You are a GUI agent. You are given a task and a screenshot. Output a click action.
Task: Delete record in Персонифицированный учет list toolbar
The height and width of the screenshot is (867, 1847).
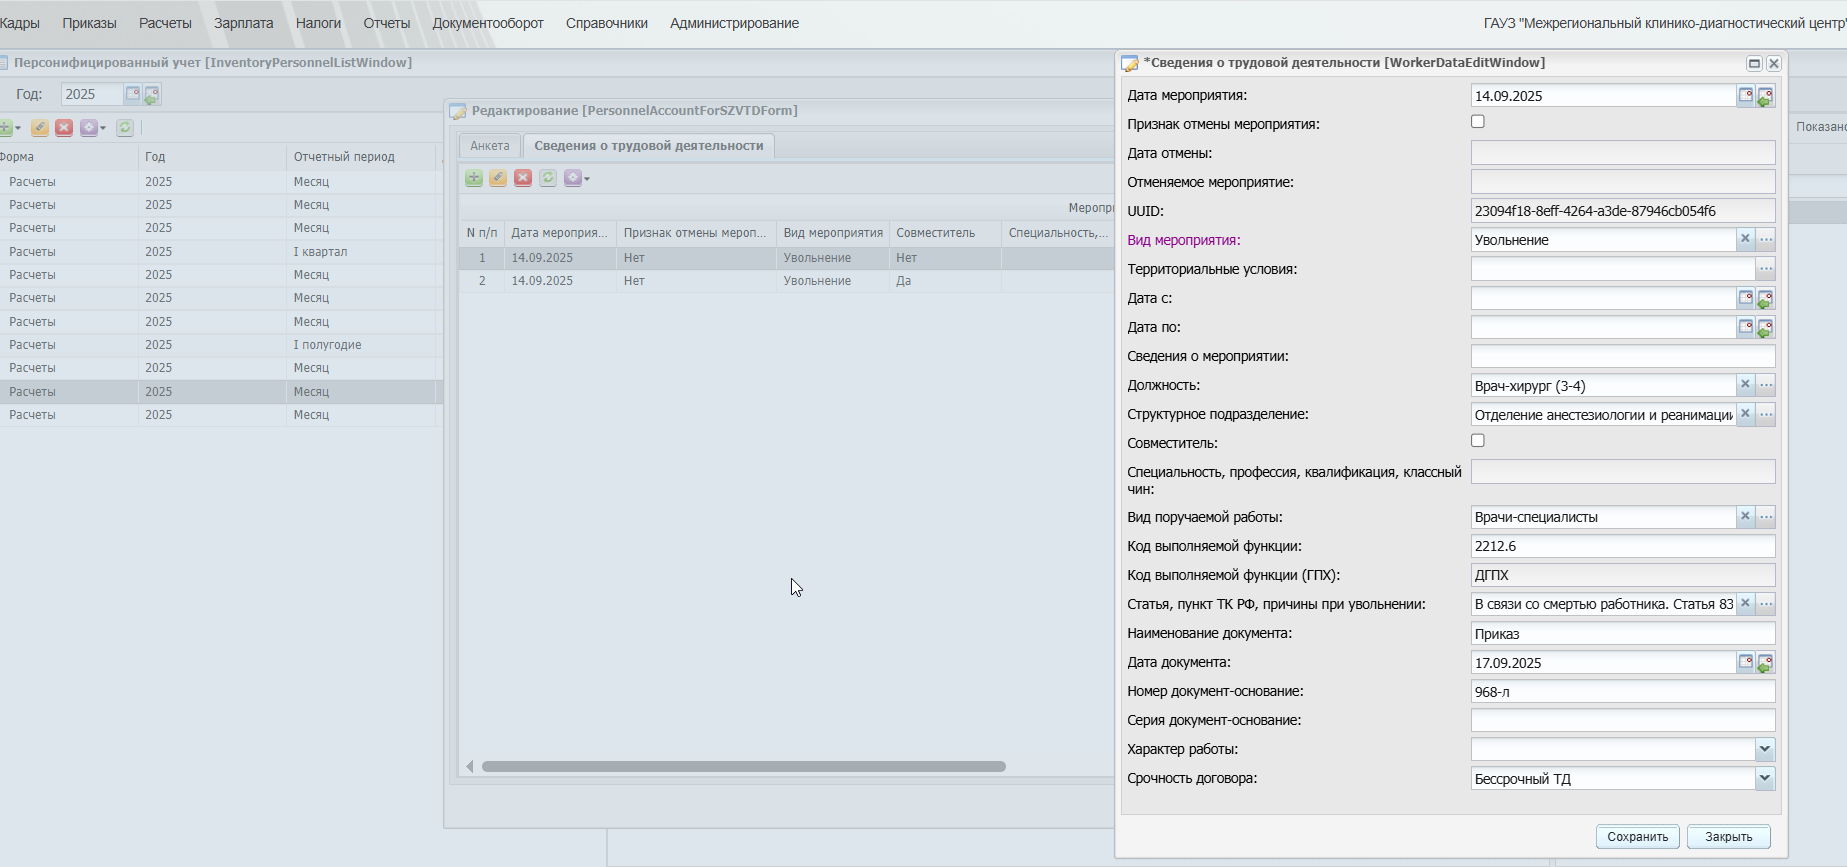[64, 128]
